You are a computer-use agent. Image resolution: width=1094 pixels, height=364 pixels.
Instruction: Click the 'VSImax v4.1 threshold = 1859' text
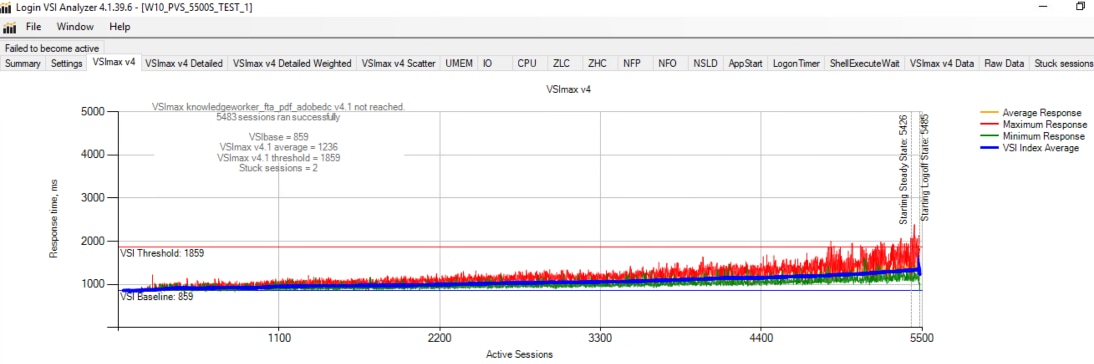278,158
